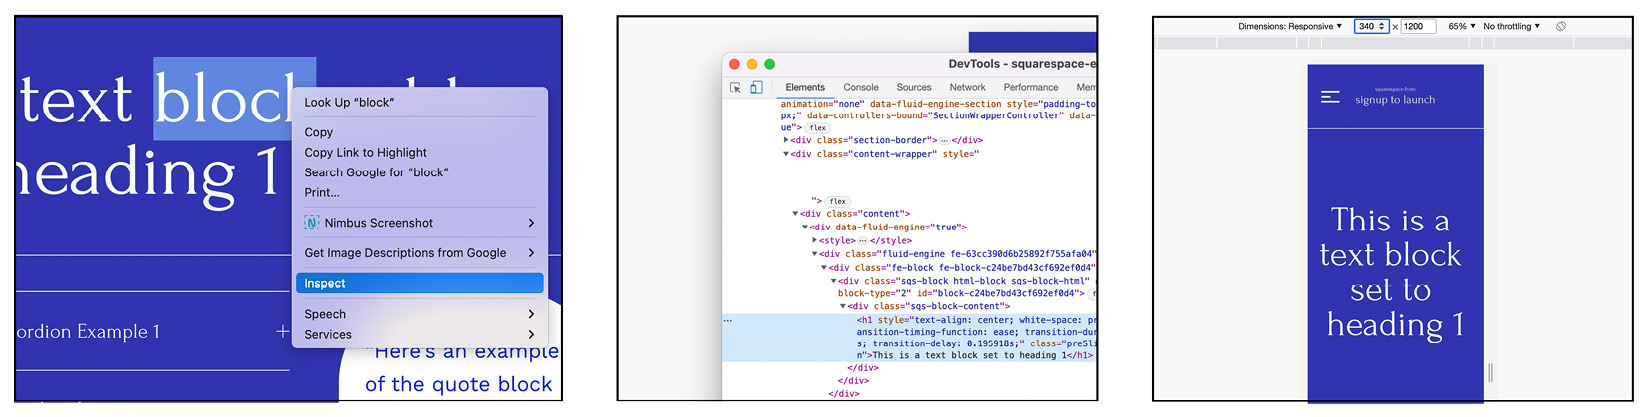Select Search Google for "block"
Screen dimensions: 1650x417
click(420, 172)
